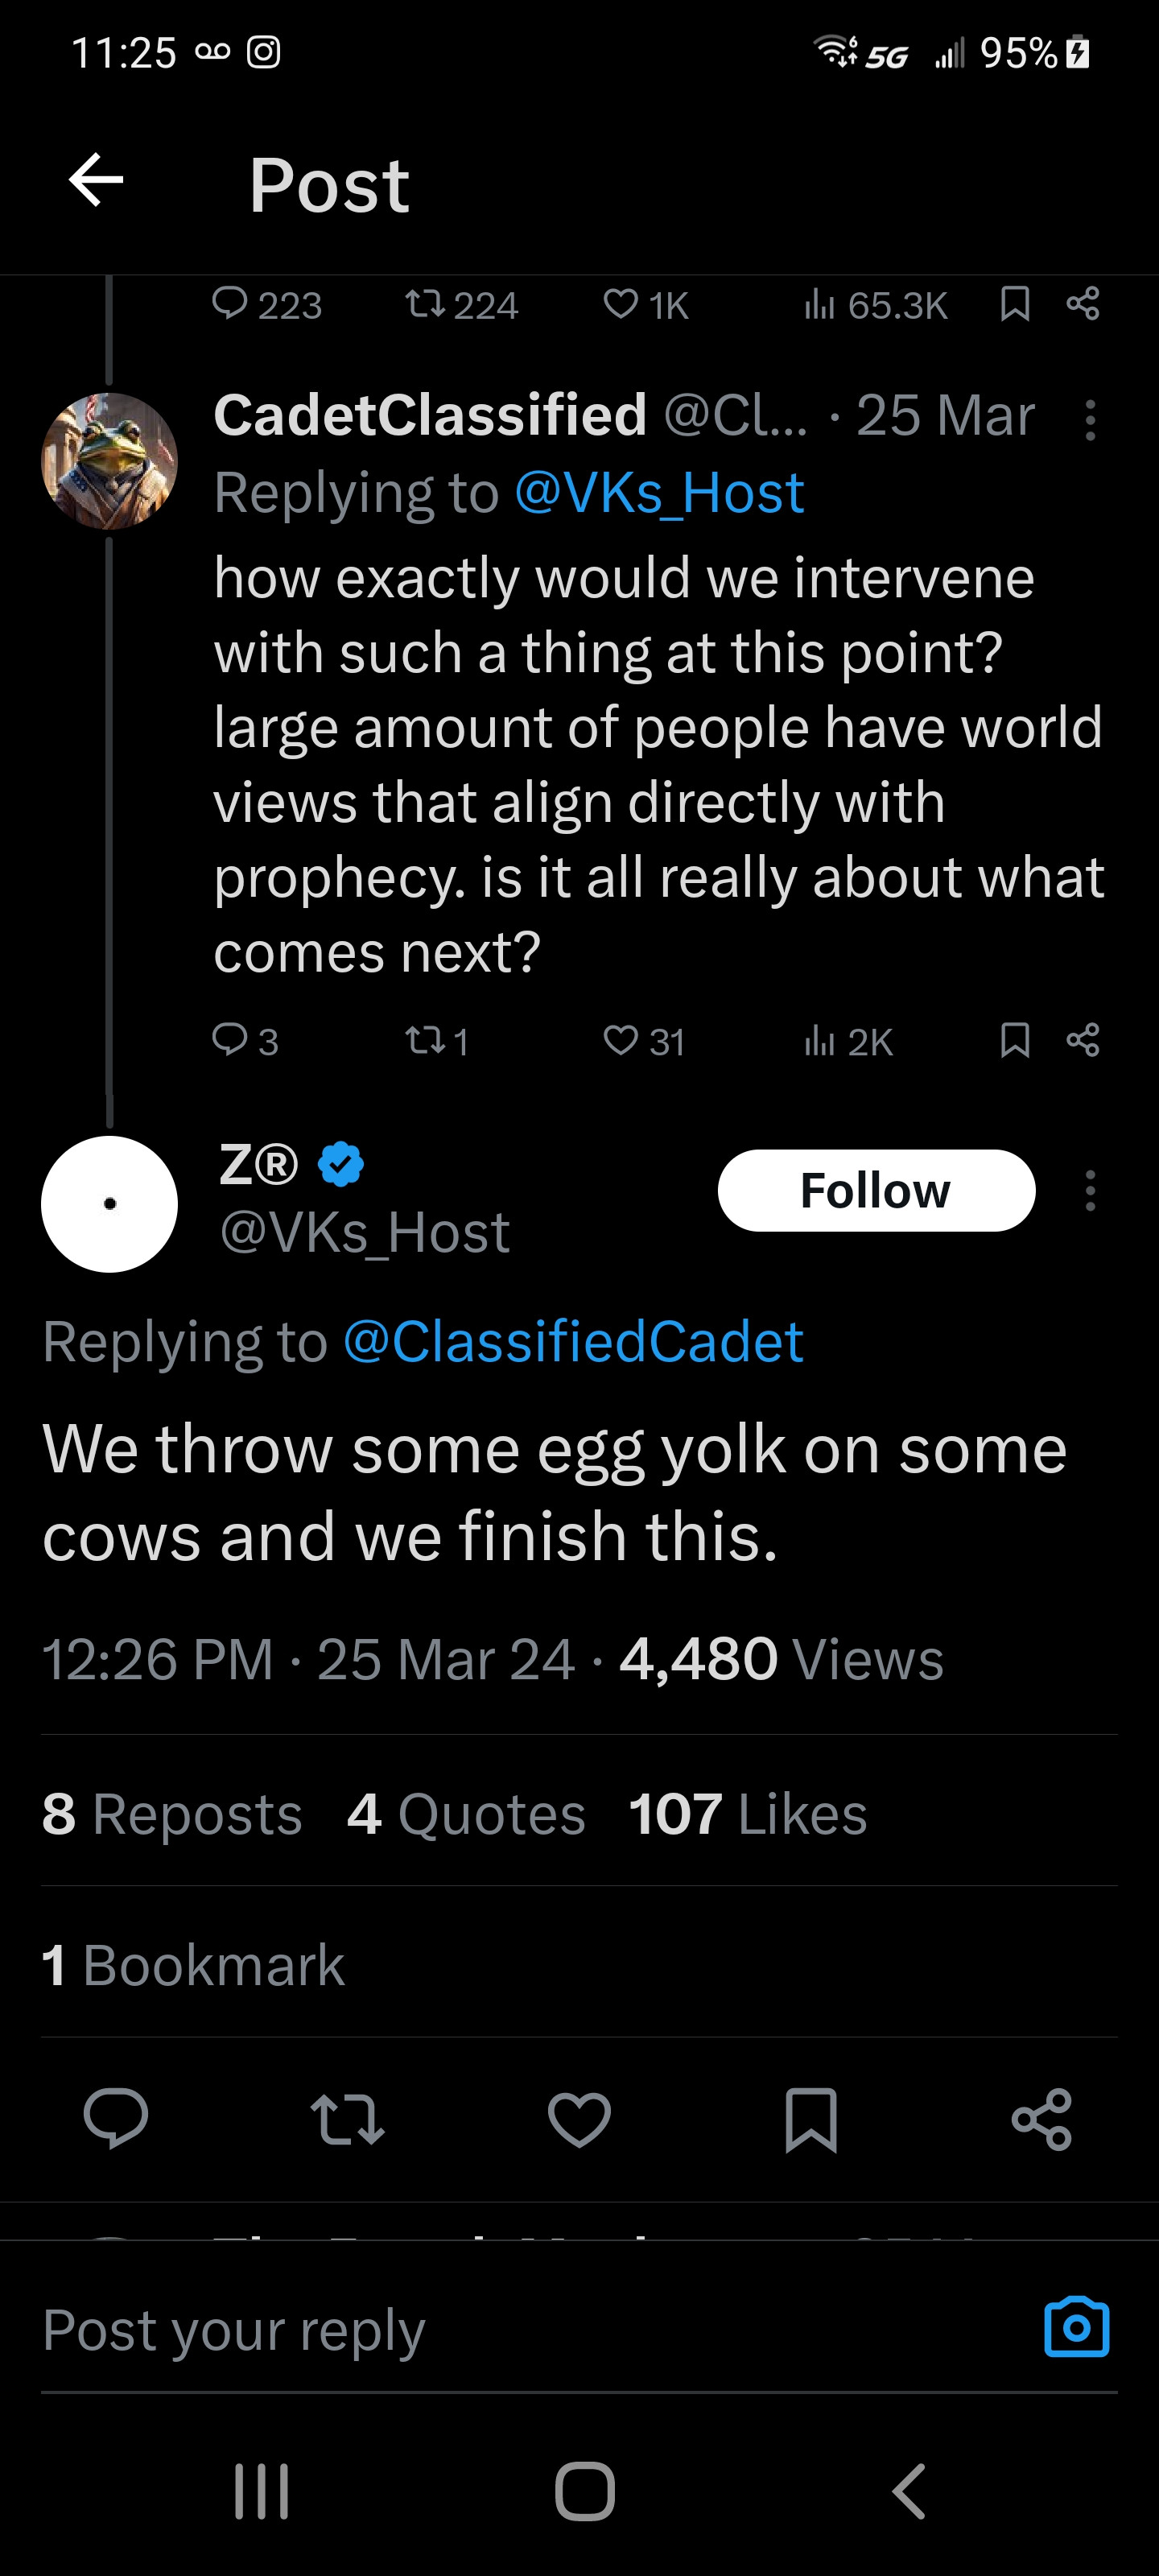The height and width of the screenshot is (2576, 1159).
Task: Repost CadetClassified's reply
Action: pos(425,1041)
